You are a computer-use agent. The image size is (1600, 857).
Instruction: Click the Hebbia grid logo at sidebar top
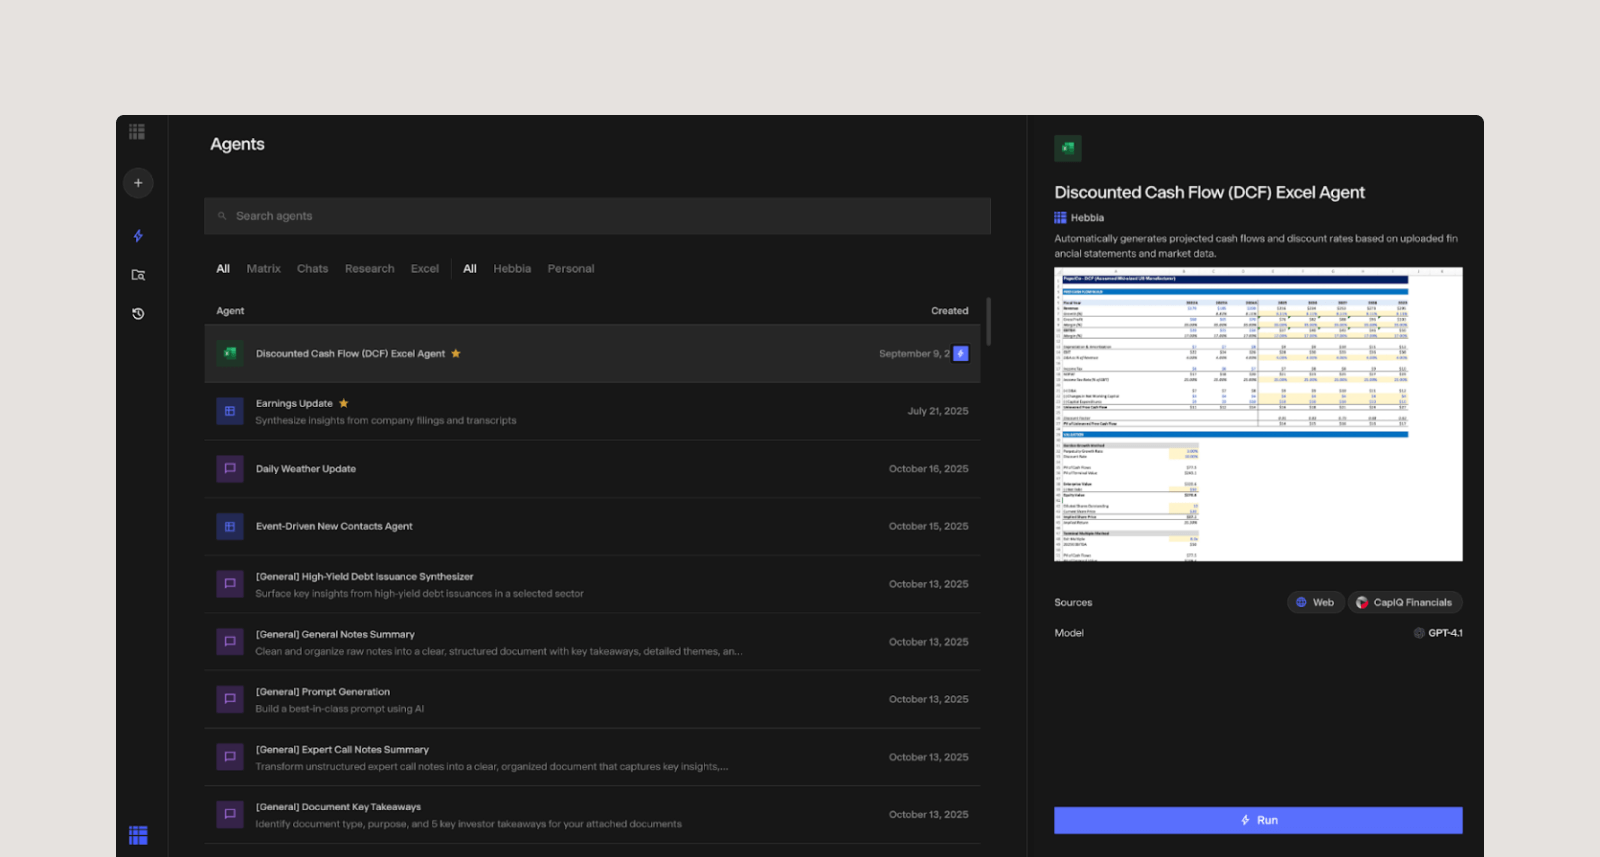[x=137, y=131]
